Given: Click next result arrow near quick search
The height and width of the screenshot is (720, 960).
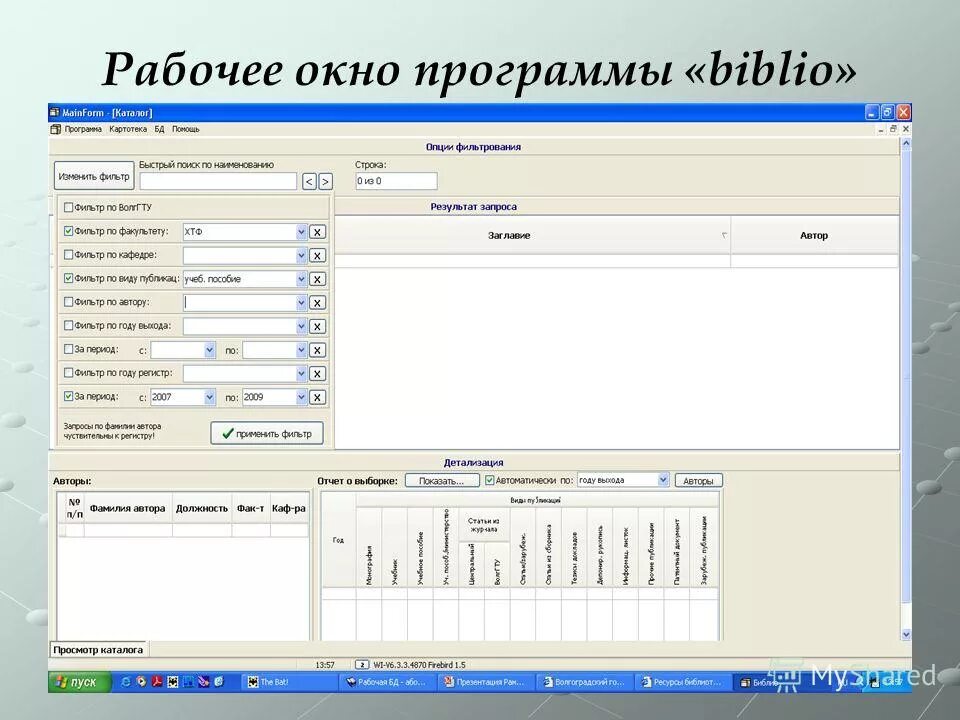Looking at the screenshot, I should 323,181.
